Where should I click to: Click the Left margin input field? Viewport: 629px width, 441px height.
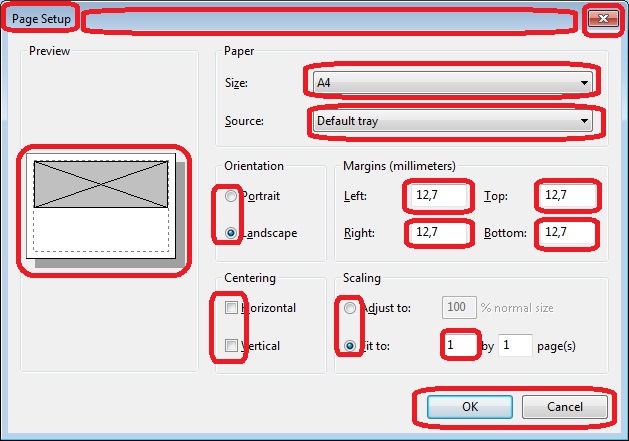[x=439, y=197]
